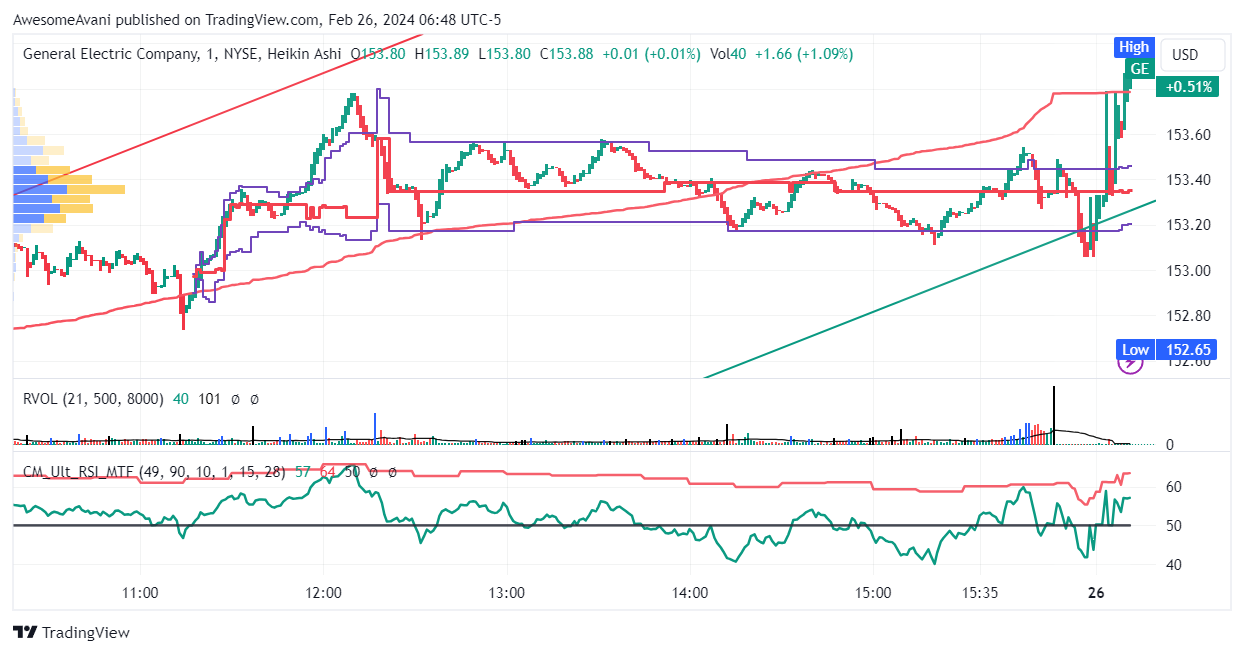This screenshot has height=654, width=1244.
Task: Click the RSI axis value 40
Action: coord(1176,565)
